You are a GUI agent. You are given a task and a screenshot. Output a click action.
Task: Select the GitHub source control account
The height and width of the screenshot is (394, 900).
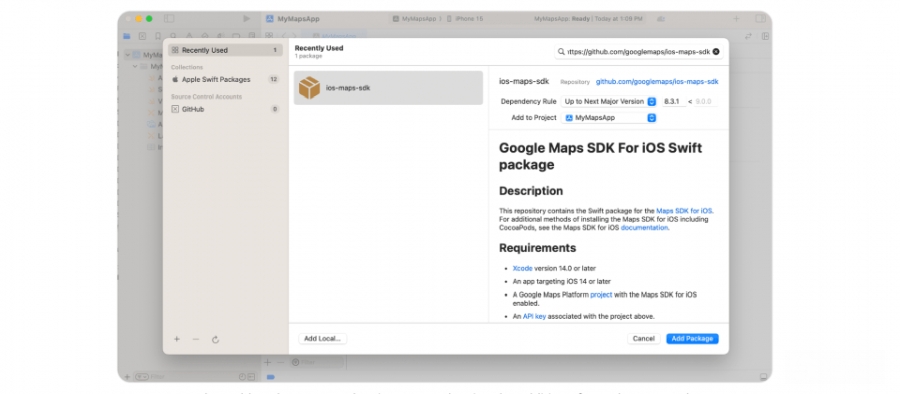[225, 109]
